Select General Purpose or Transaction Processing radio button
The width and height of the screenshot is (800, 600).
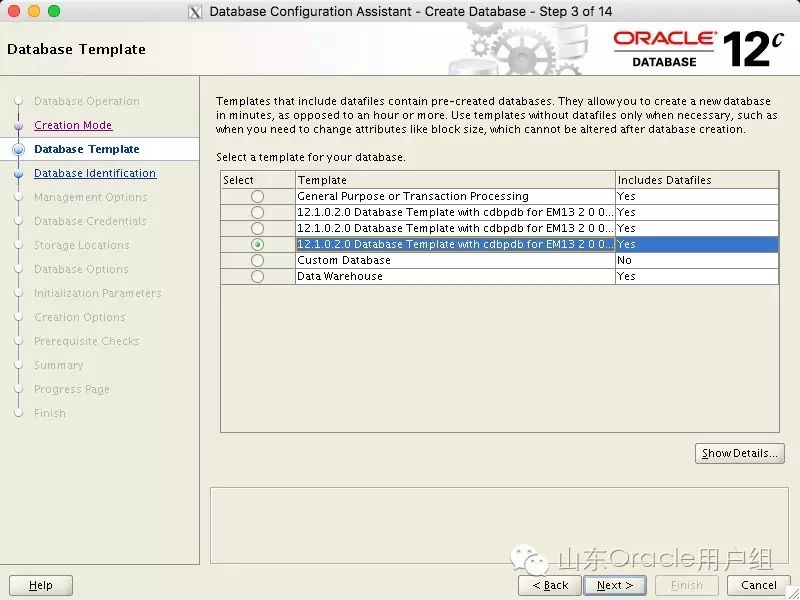257,196
